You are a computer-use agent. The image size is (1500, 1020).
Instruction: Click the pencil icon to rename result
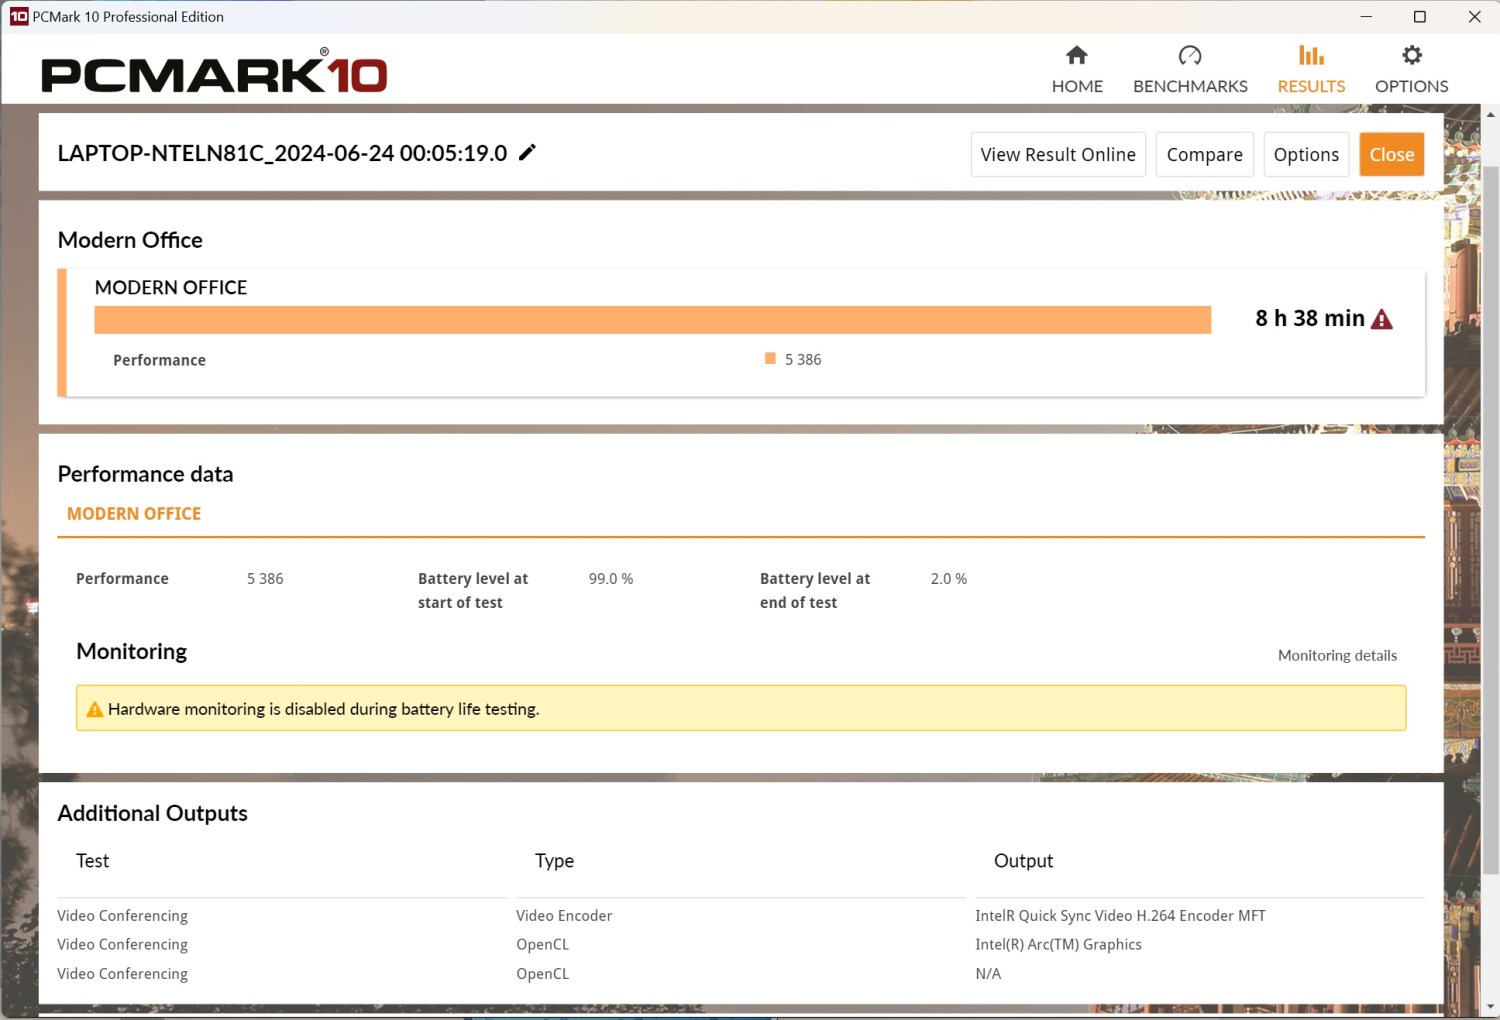pyautogui.click(x=527, y=152)
